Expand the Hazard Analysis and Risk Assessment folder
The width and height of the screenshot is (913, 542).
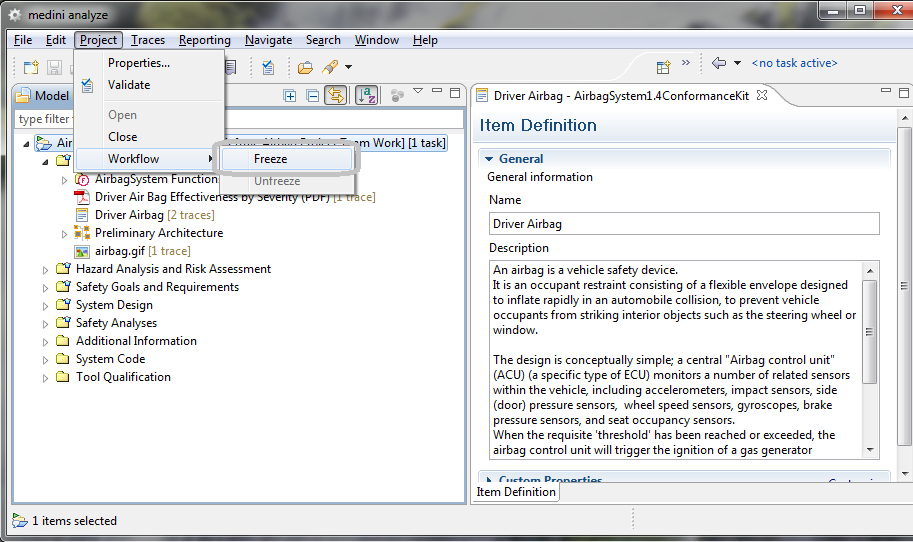point(45,269)
